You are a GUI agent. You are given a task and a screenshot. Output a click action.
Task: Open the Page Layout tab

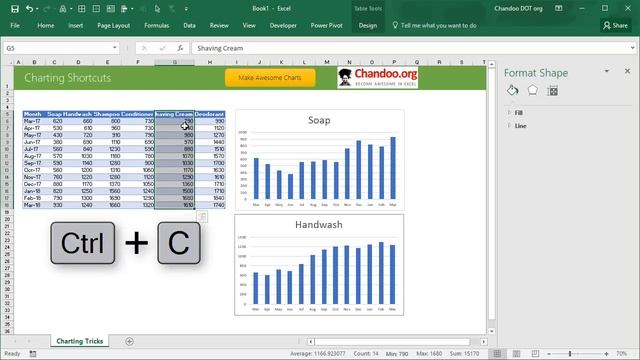tap(113, 25)
